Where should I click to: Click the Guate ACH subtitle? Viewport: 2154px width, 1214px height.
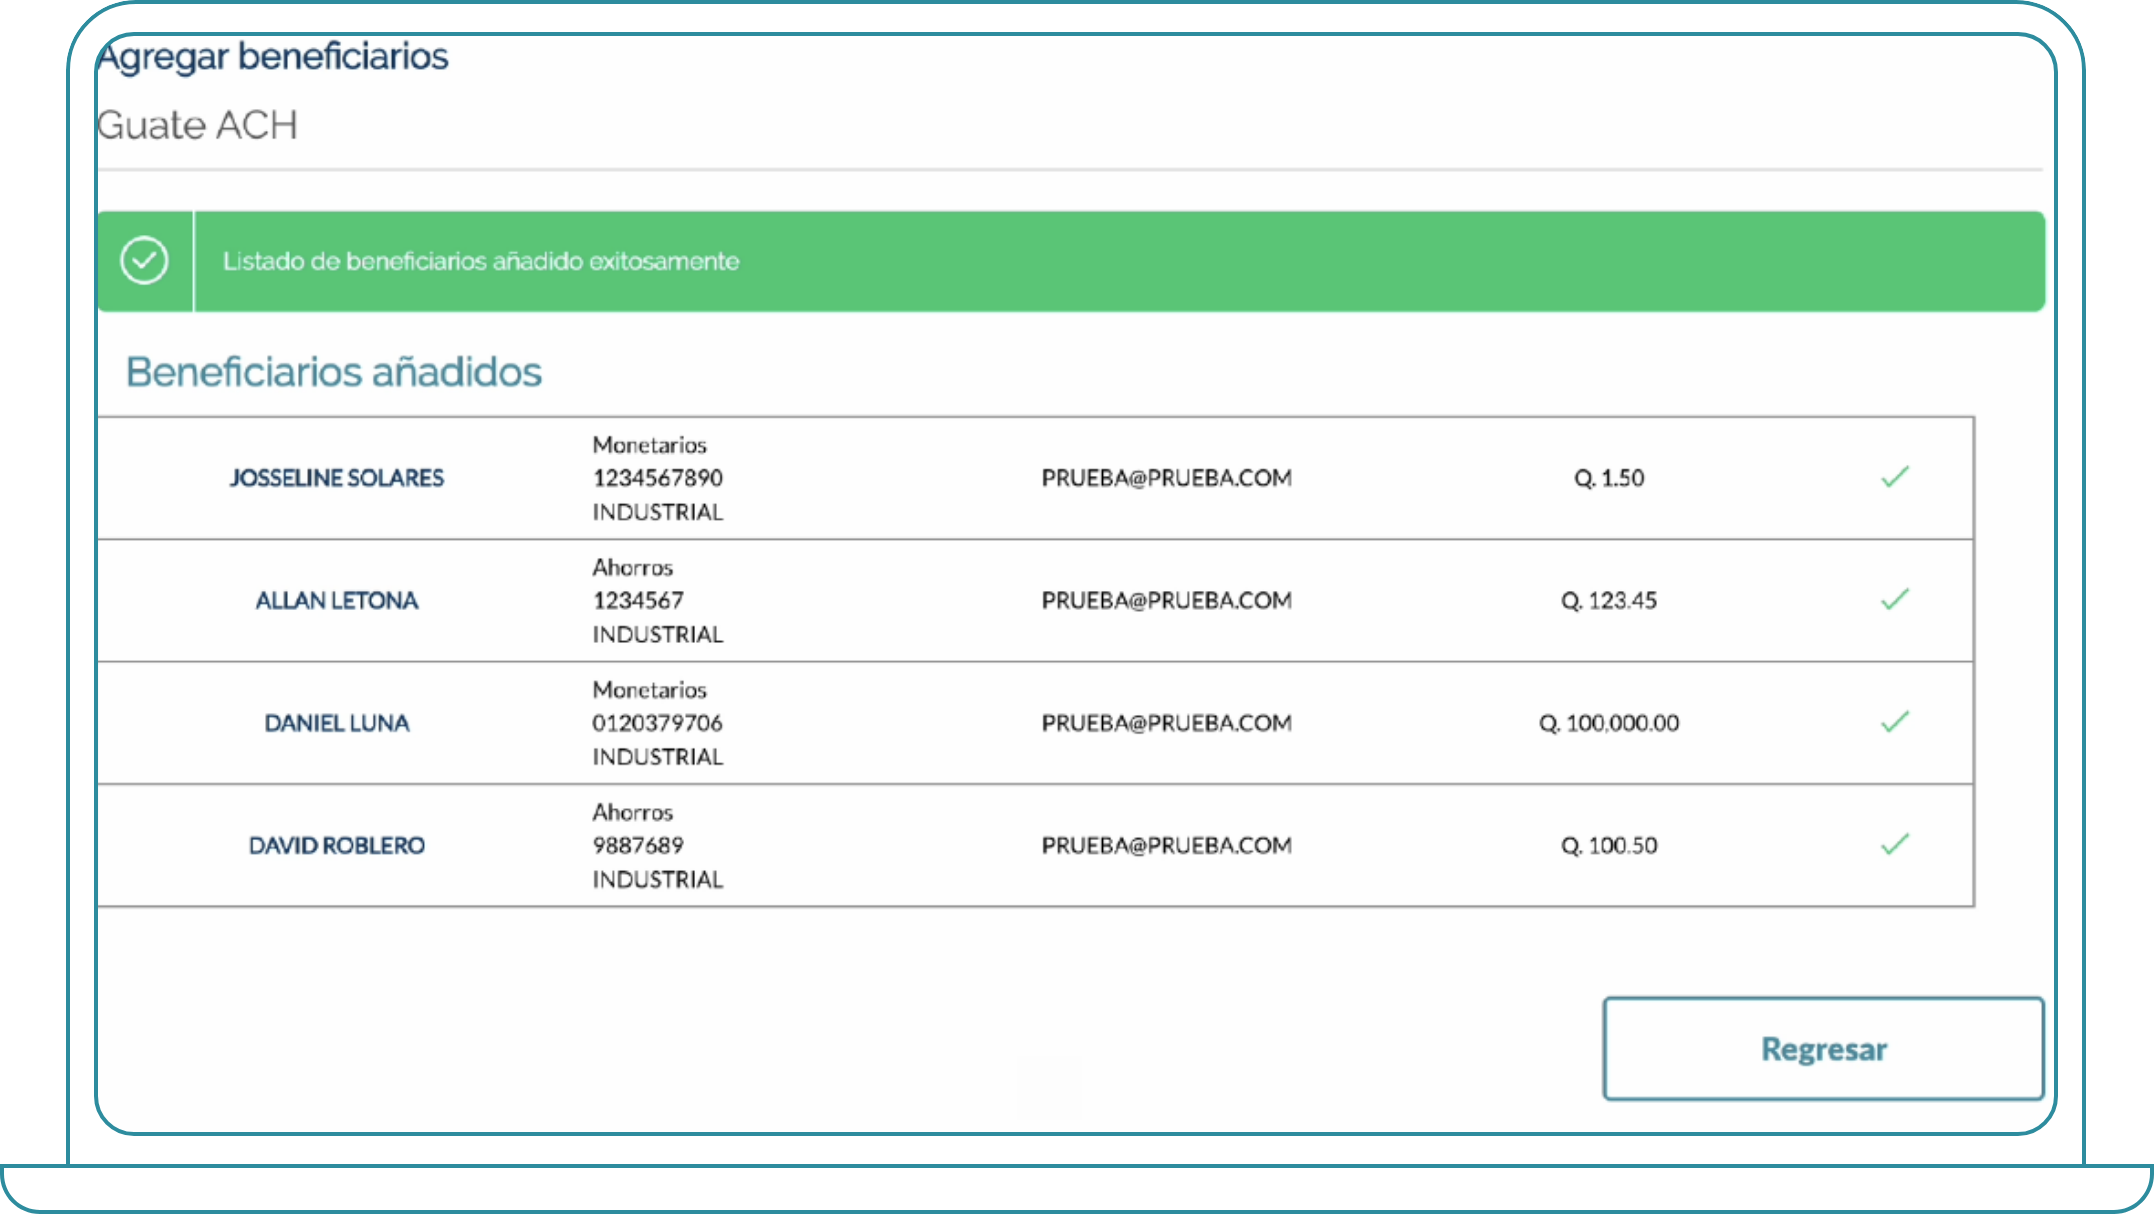(x=197, y=126)
